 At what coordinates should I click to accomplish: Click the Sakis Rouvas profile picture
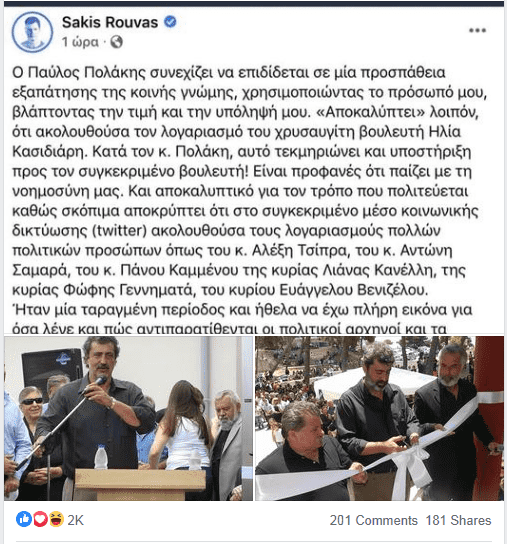32,32
